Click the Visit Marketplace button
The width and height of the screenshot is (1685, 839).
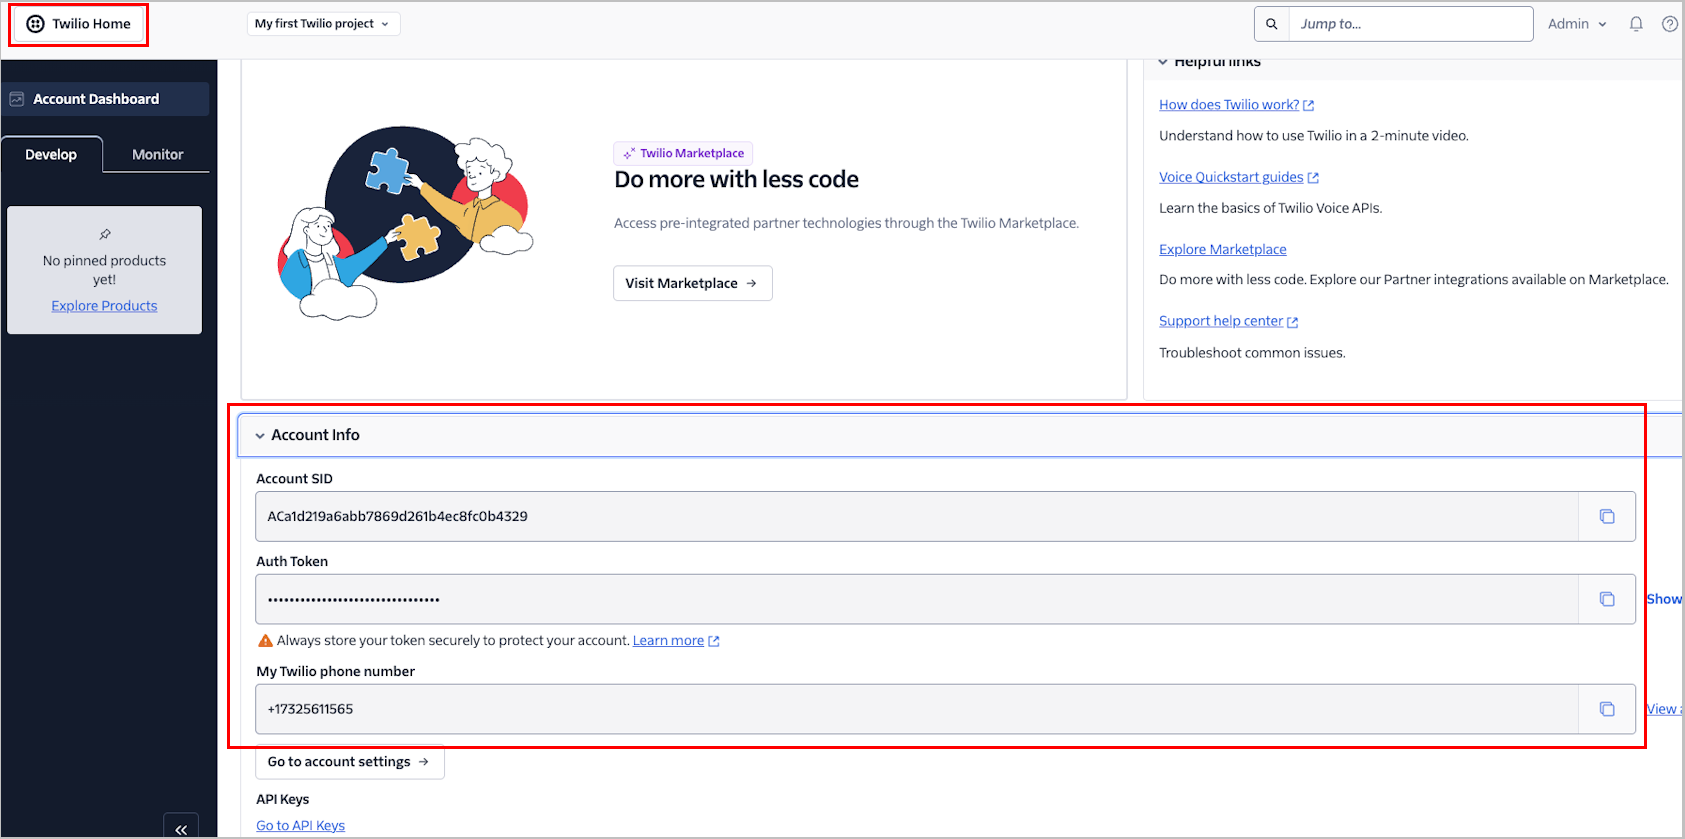click(x=692, y=283)
